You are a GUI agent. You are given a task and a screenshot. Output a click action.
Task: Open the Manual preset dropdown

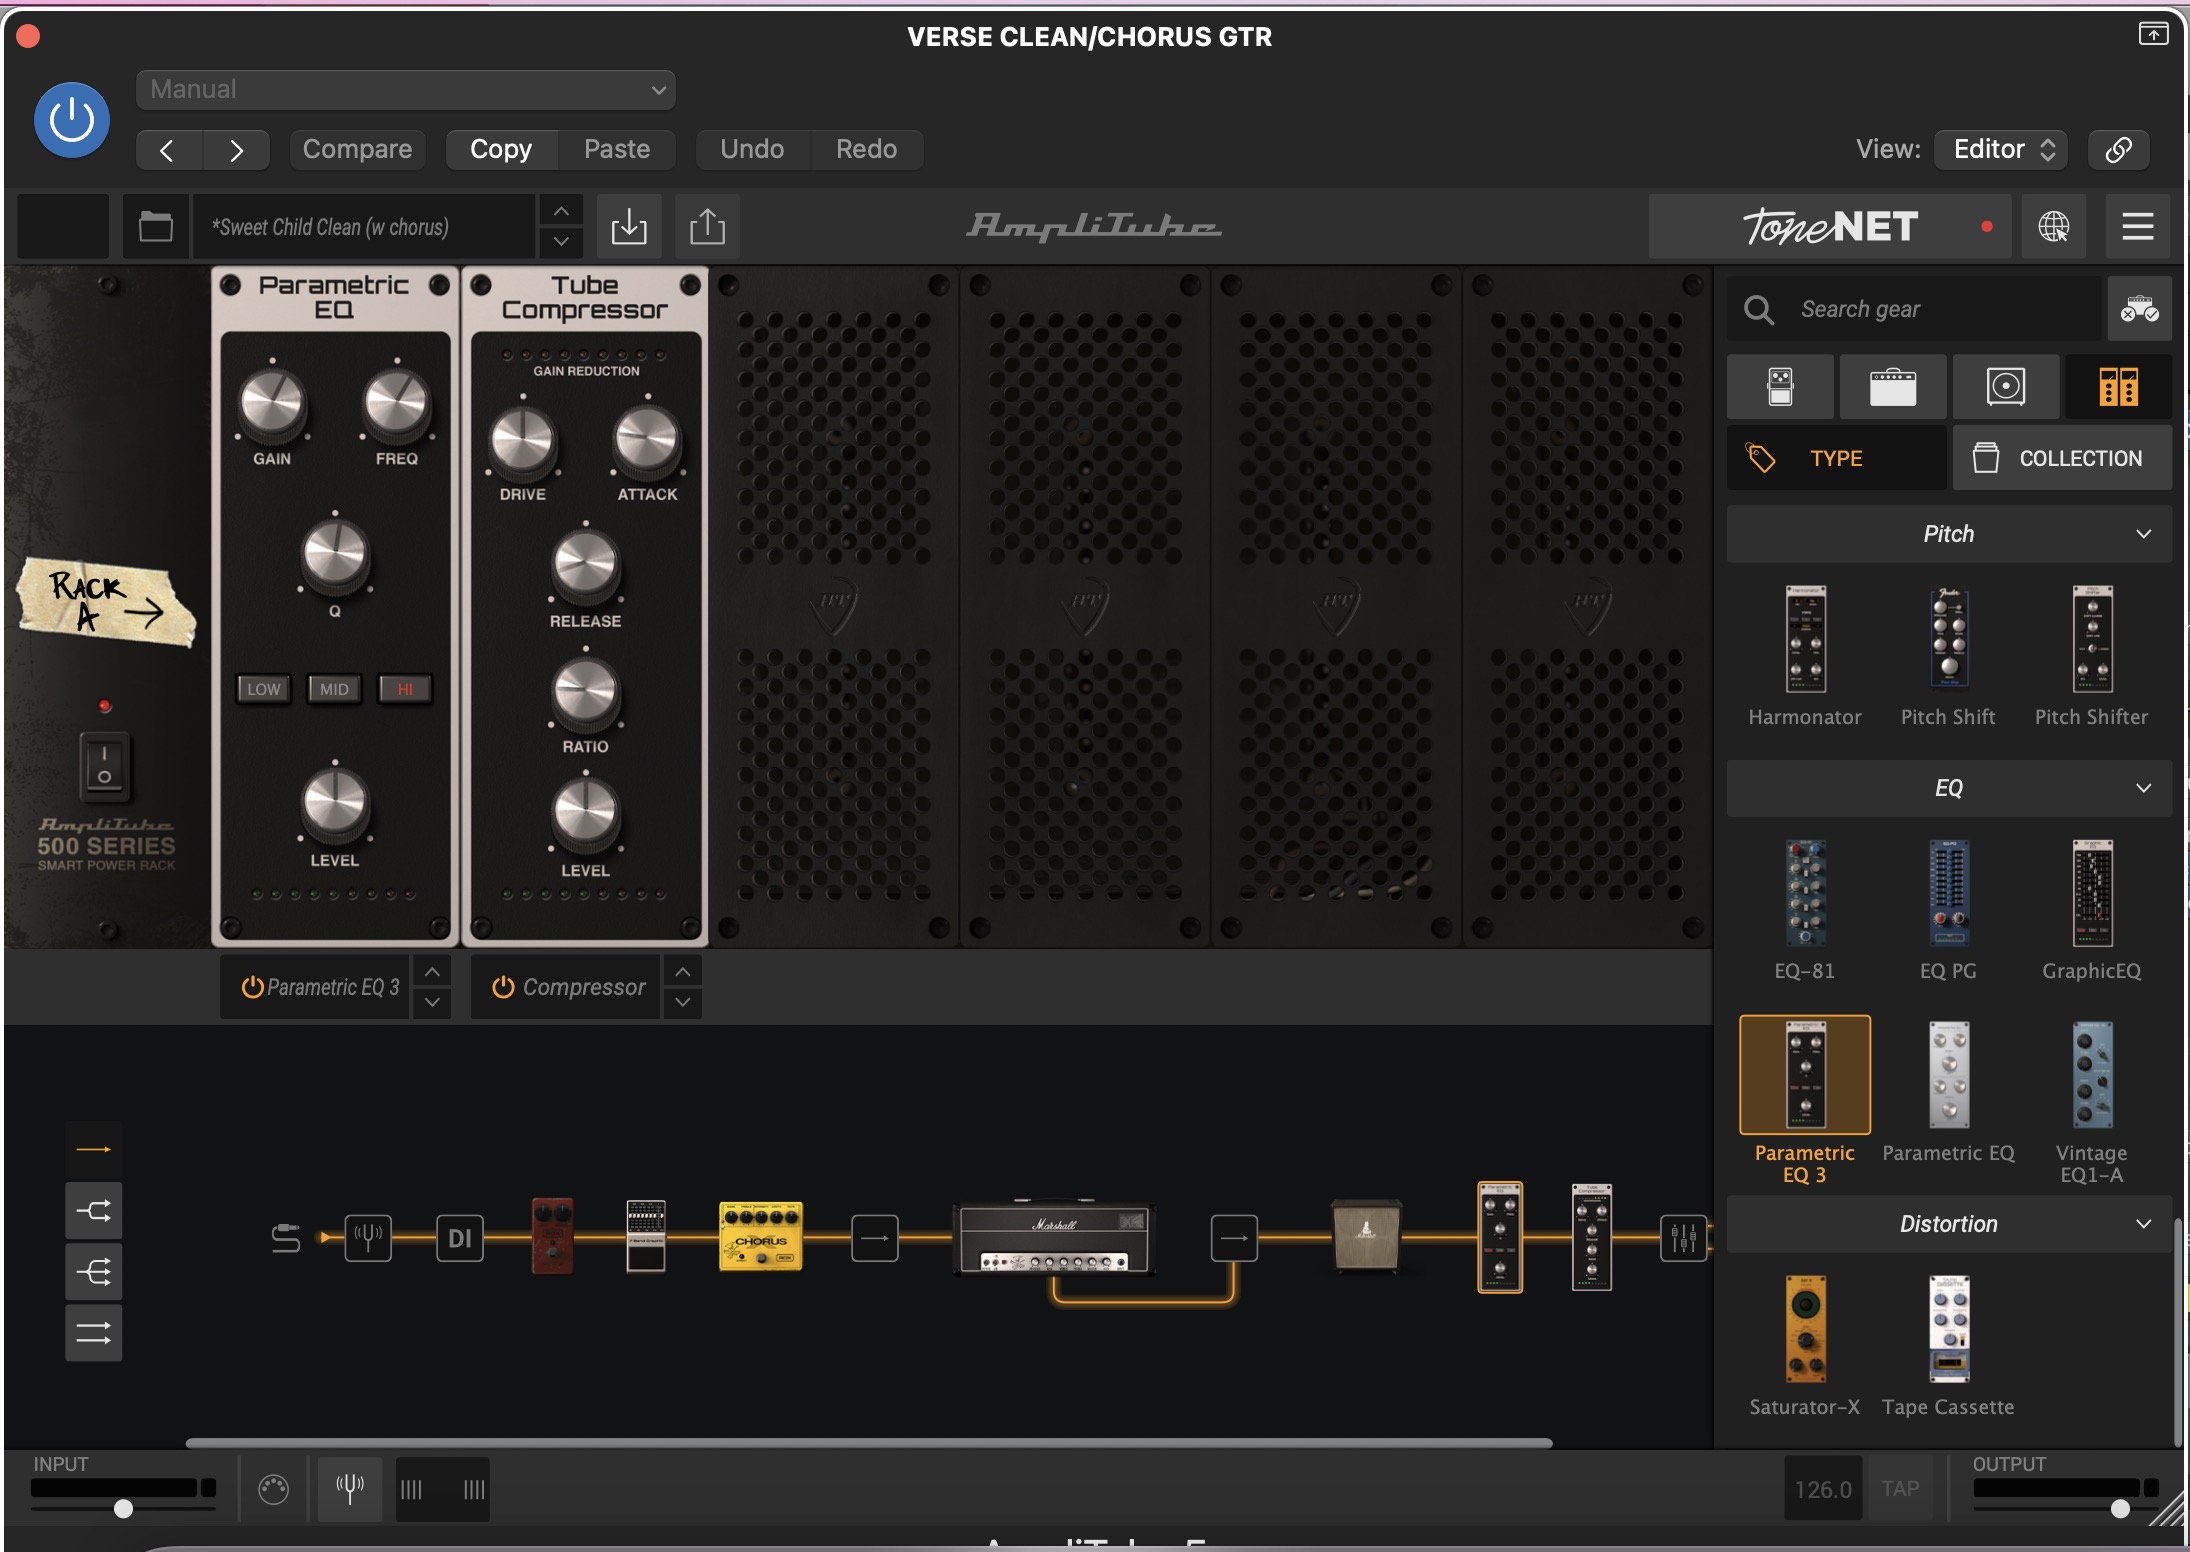406,90
